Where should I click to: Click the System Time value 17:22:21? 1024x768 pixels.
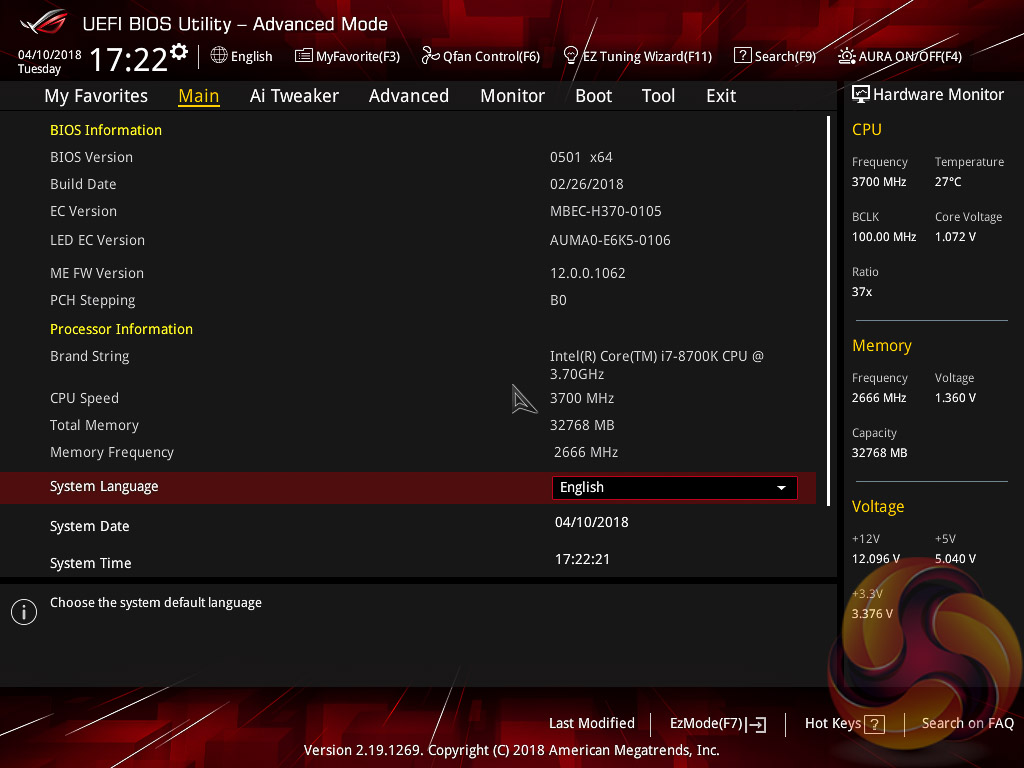point(583,560)
